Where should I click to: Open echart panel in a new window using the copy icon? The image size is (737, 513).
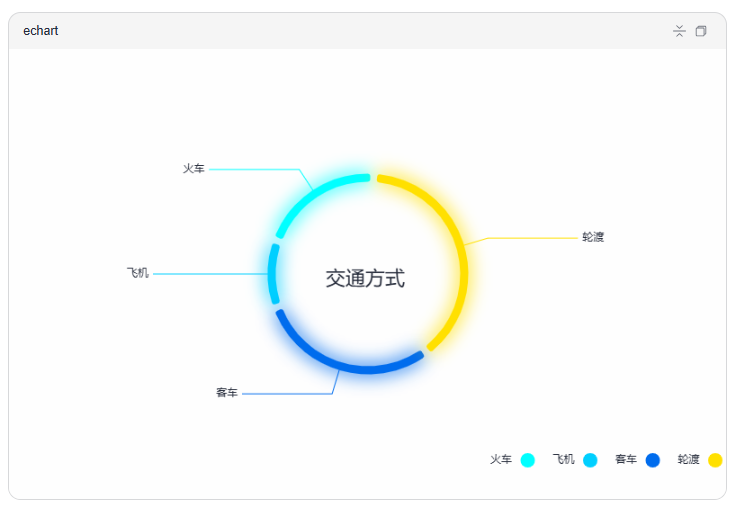pyautogui.click(x=701, y=31)
